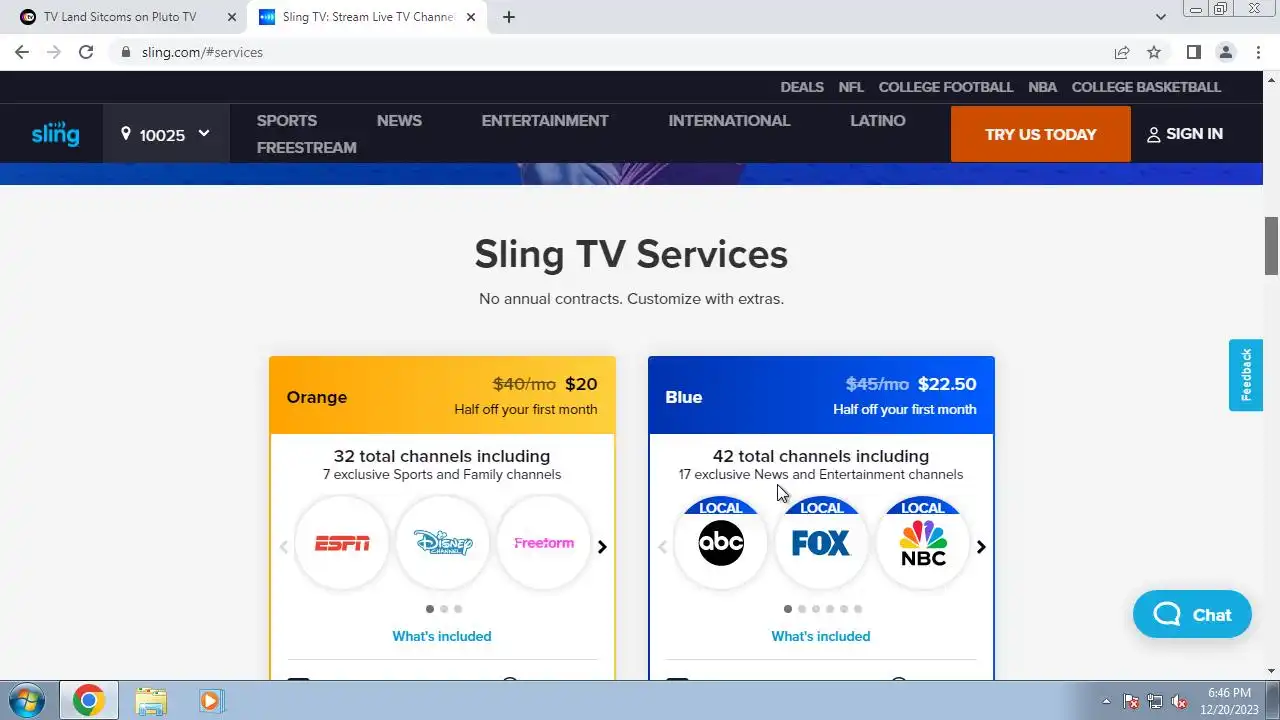Toggle Chrome side panel

[x=1194, y=52]
